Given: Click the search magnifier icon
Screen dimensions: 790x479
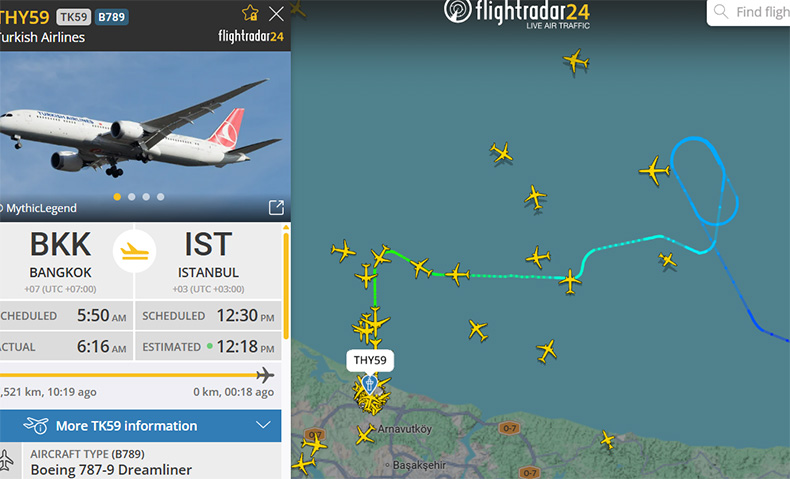Looking at the screenshot, I should point(721,11).
